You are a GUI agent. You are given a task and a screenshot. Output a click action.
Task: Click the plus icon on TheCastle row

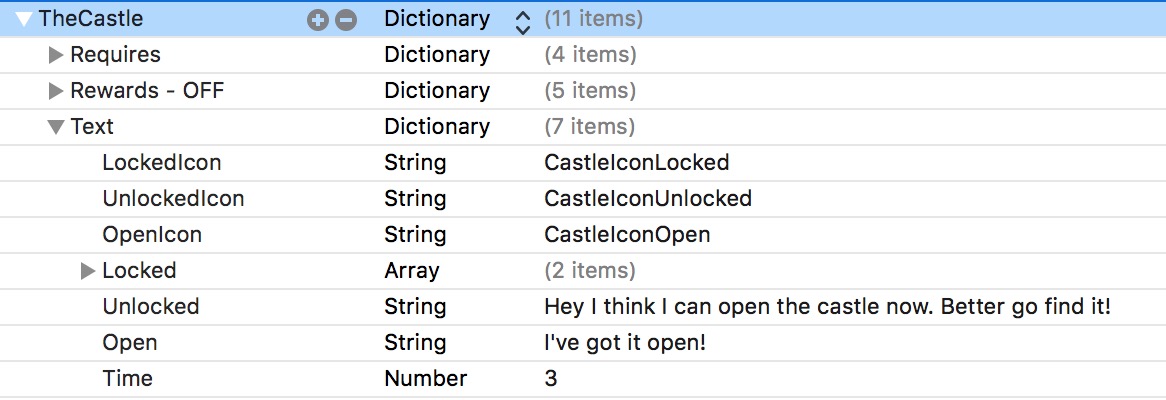click(x=318, y=19)
